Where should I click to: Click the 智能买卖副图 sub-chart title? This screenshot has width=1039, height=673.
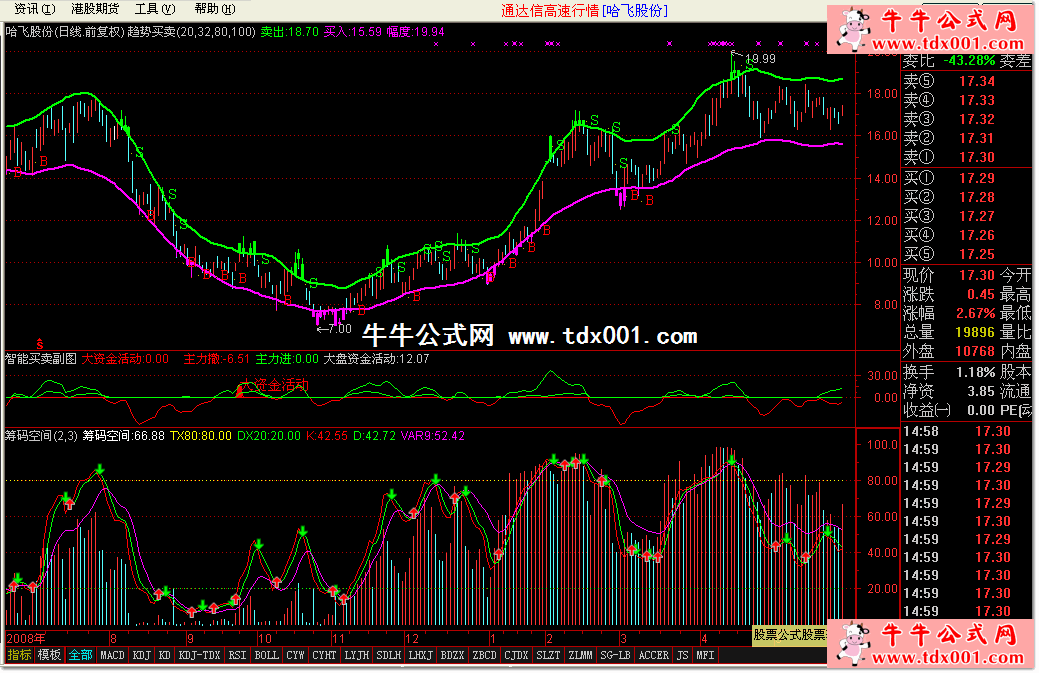pos(41,359)
